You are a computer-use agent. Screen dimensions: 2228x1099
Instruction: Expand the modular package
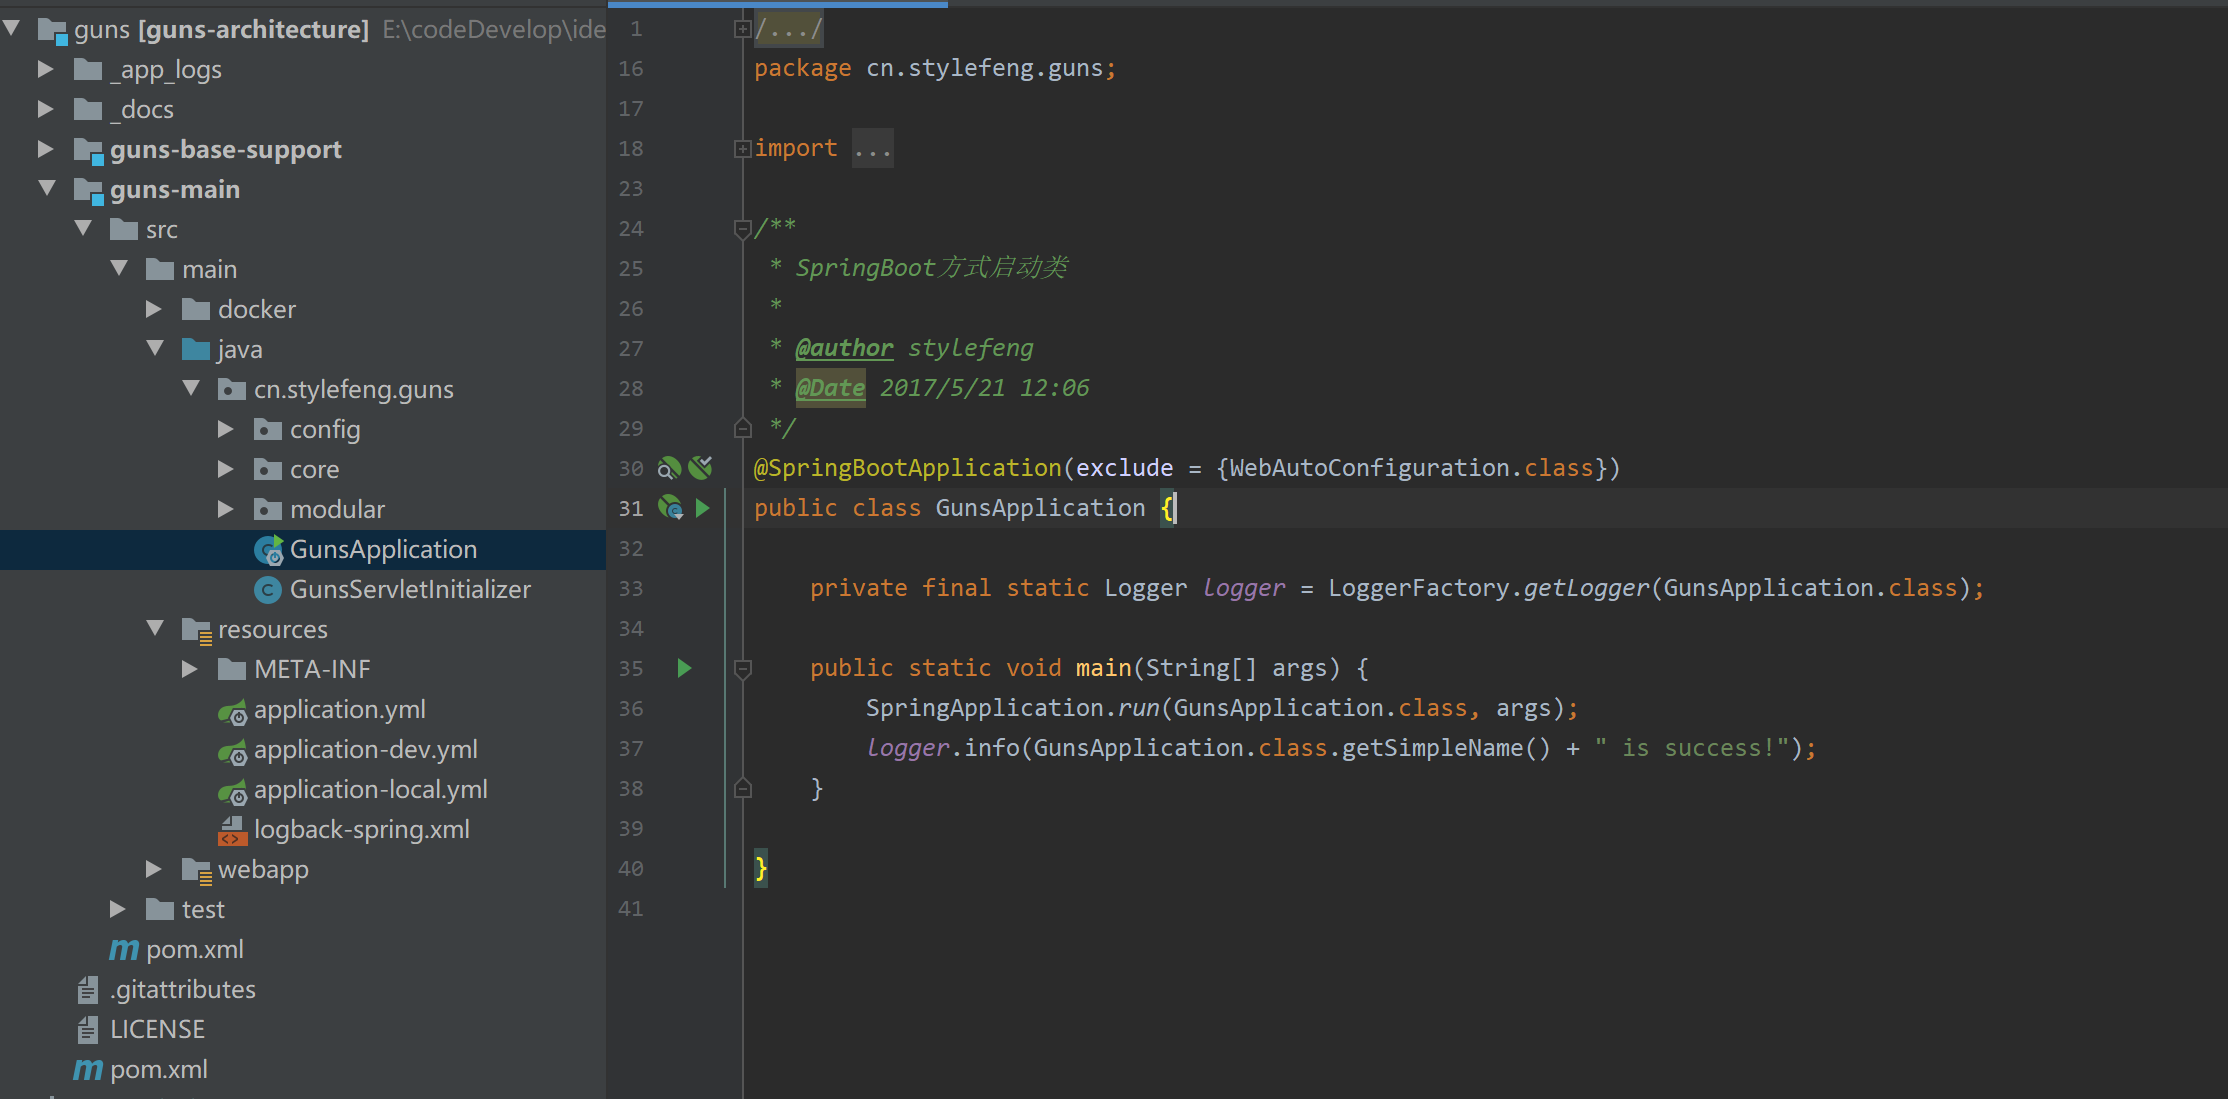[x=225, y=509]
